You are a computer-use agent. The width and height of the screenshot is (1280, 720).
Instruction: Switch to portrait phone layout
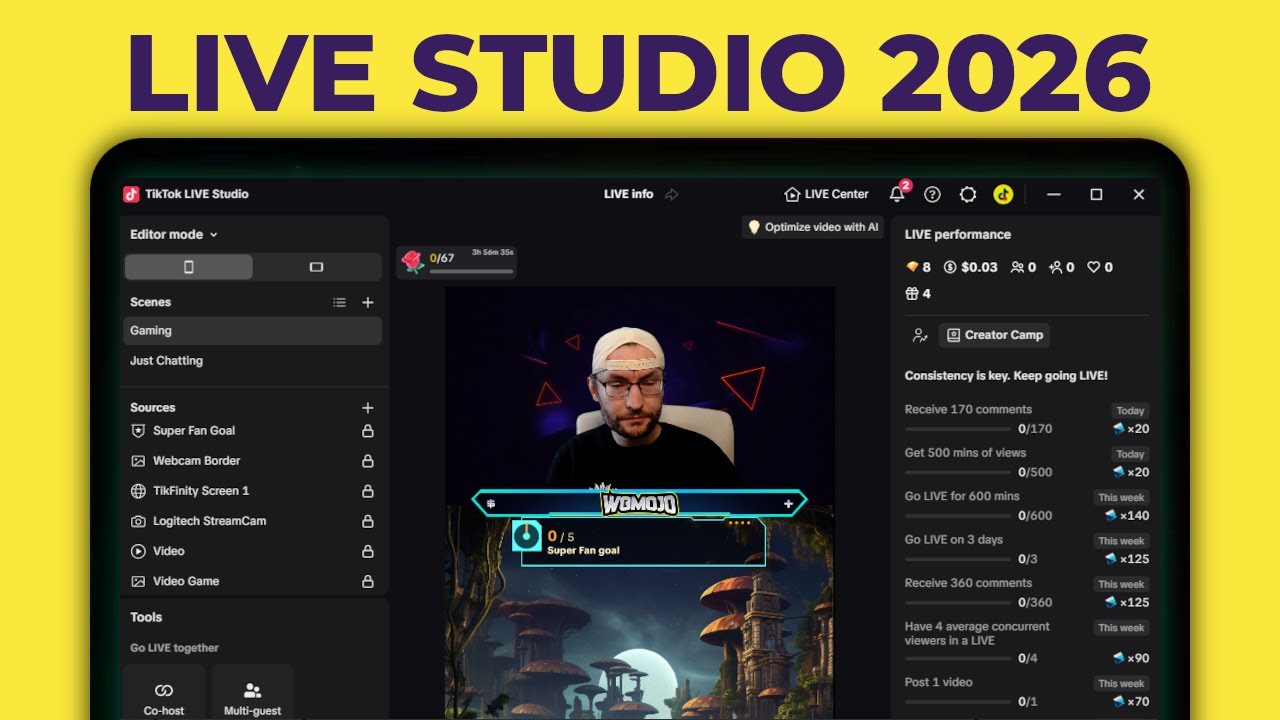coord(189,267)
